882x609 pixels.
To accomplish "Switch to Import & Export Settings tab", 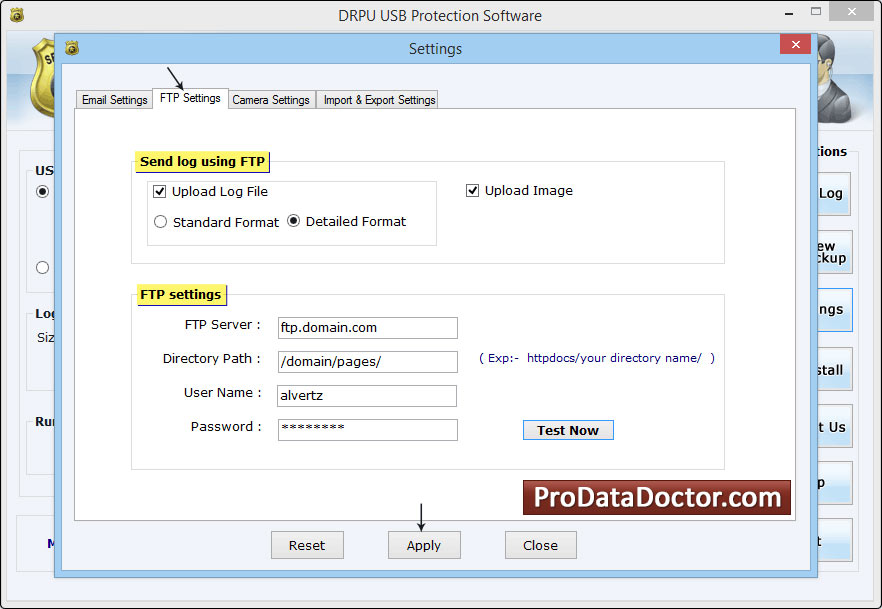I will click(x=377, y=99).
